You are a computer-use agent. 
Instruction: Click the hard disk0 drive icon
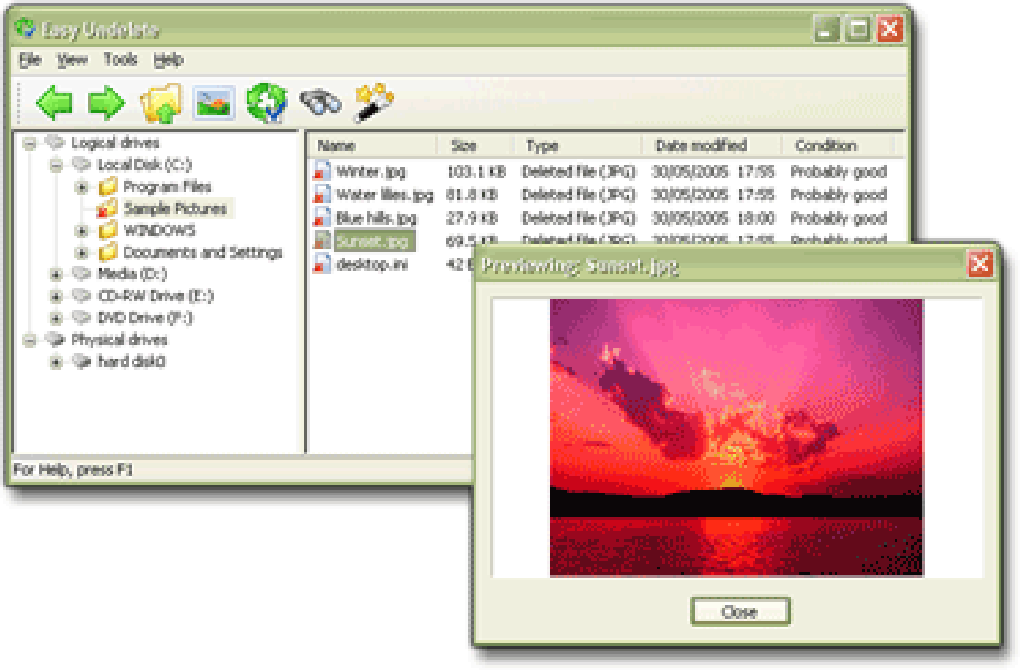(81, 360)
